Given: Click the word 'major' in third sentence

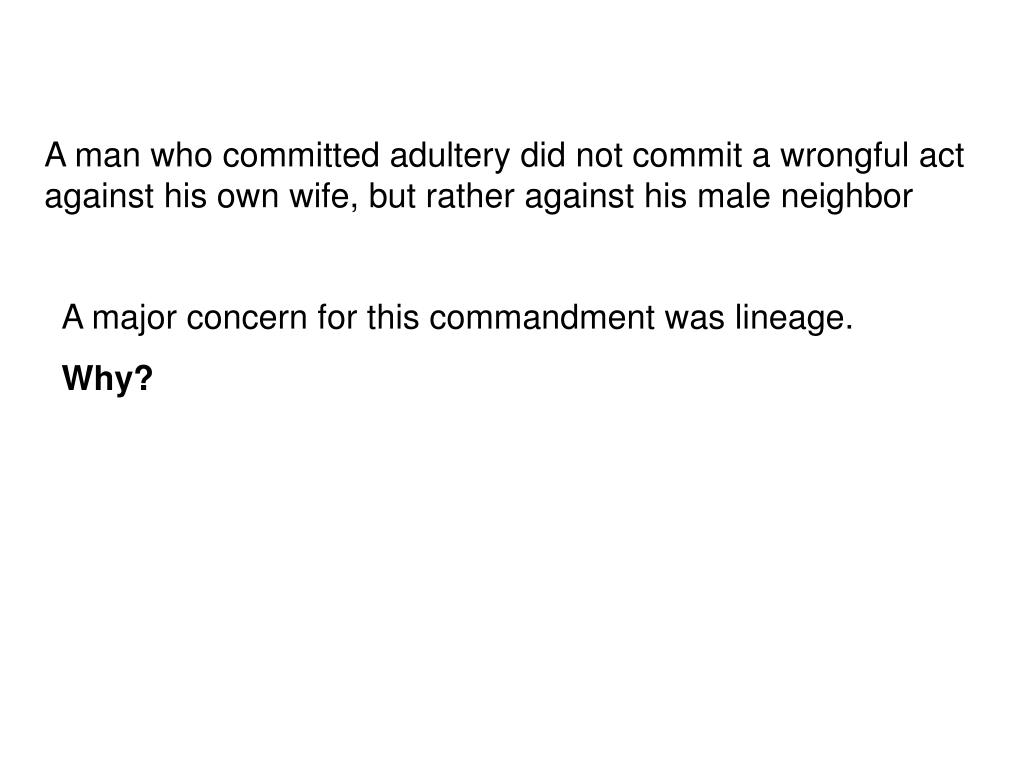Looking at the screenshot, I should pos(134,317).
